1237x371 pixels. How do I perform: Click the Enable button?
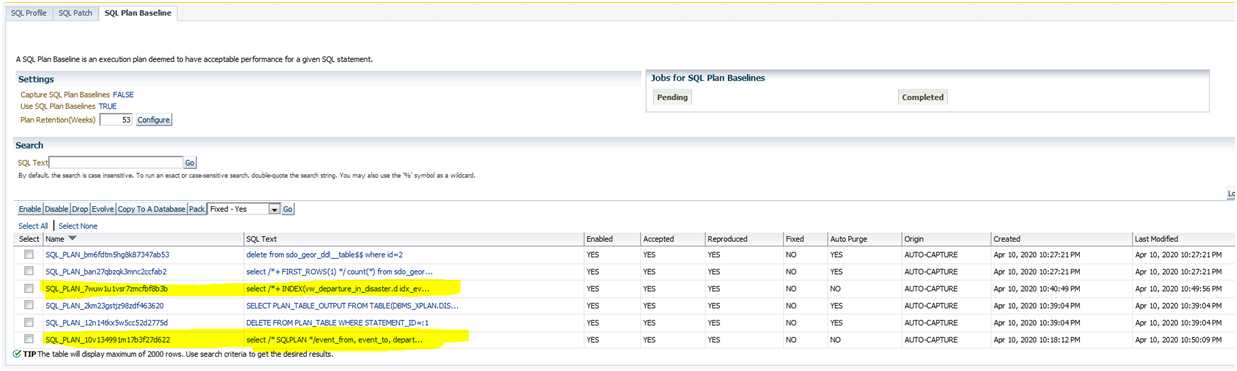tap(30, 209)
